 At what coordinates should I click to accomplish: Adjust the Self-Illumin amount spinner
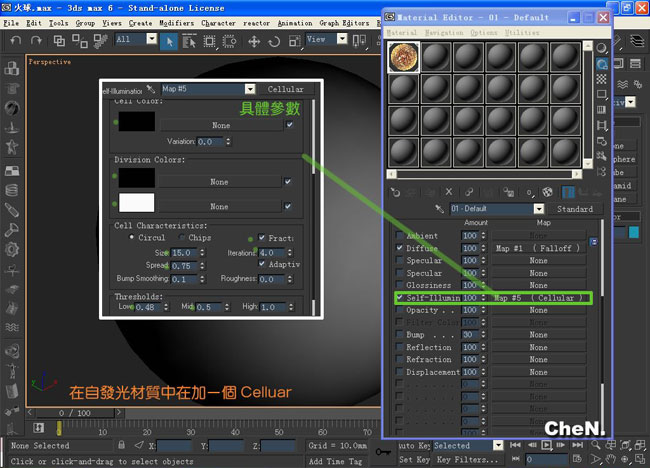(x=483, y=298)
